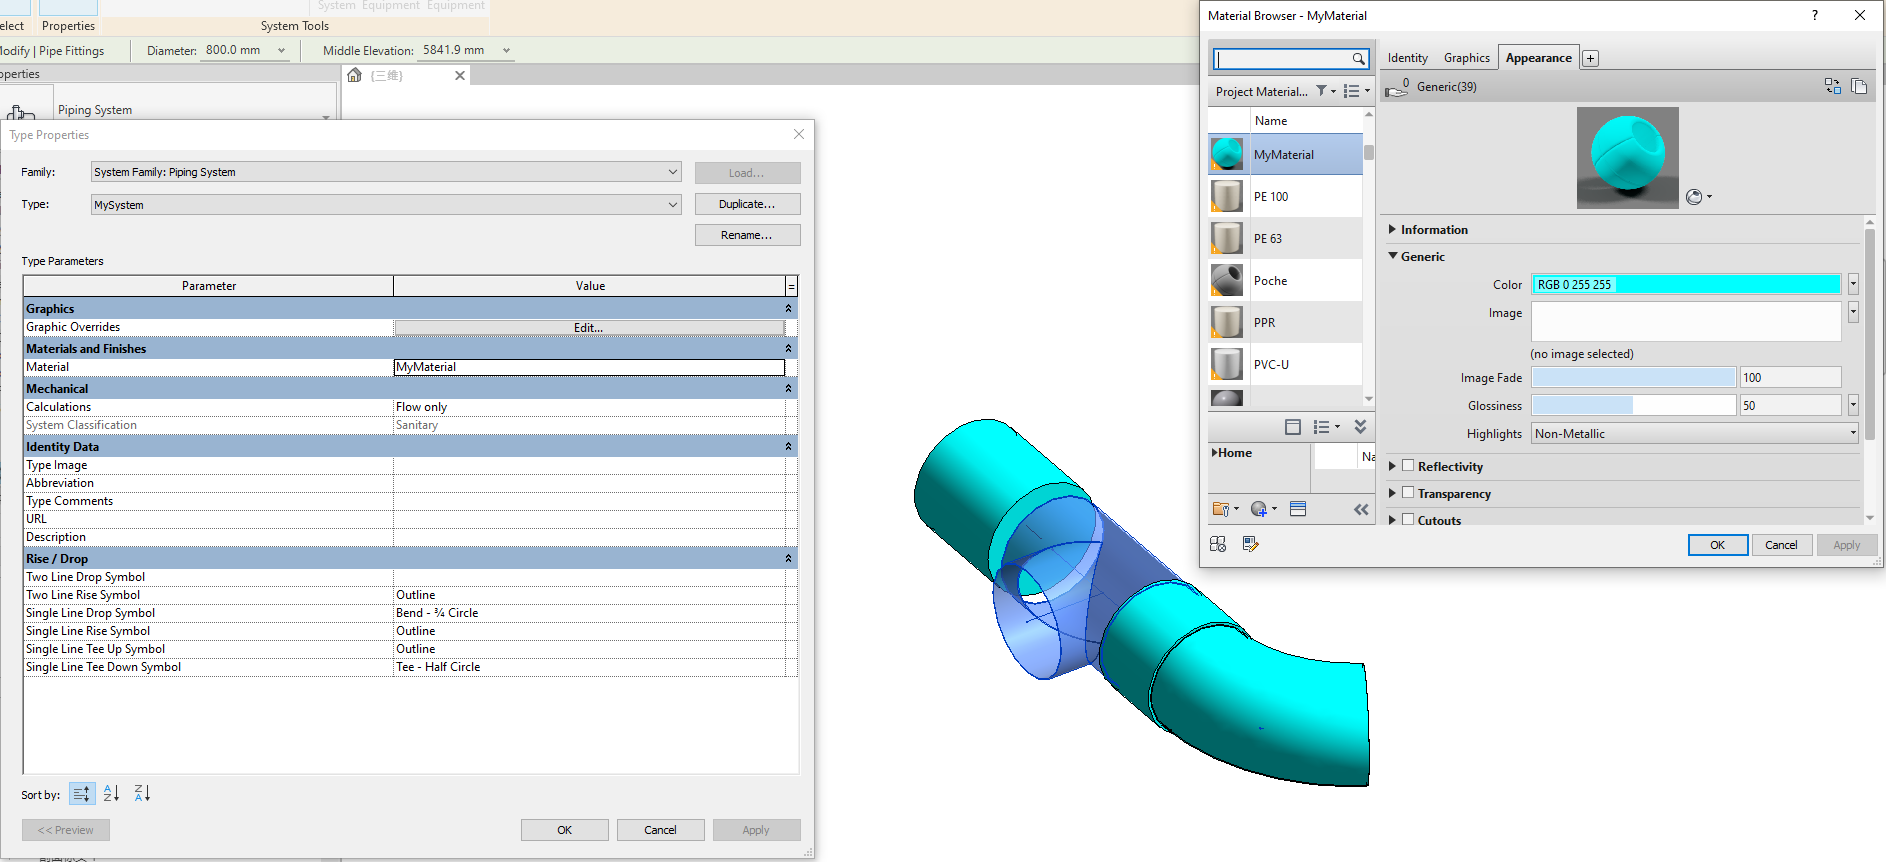The width and height of the screenshot is (1886, 862).
Task: Switch to the Identity tab
Action: tap(1407, 58)
